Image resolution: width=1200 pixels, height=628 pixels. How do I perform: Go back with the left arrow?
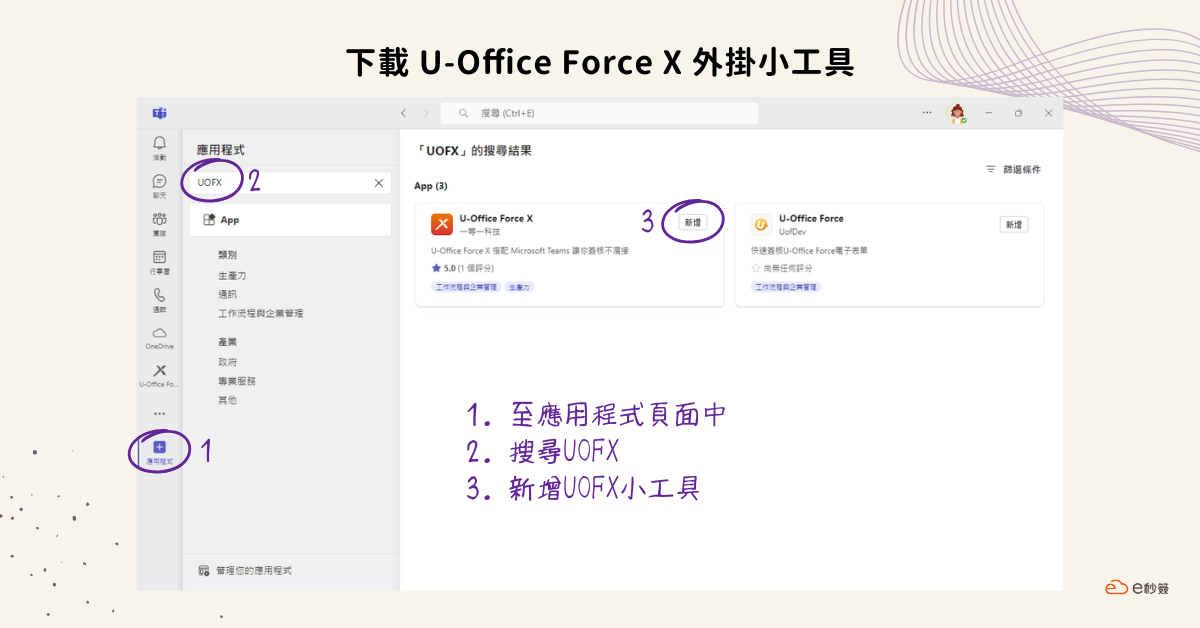click(403, 113)
